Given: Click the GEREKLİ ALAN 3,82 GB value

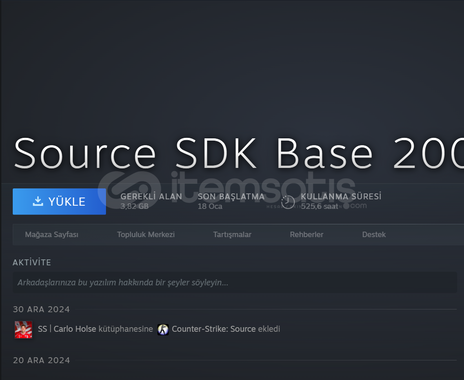Looking at the screenshot, I should point(134,206).
